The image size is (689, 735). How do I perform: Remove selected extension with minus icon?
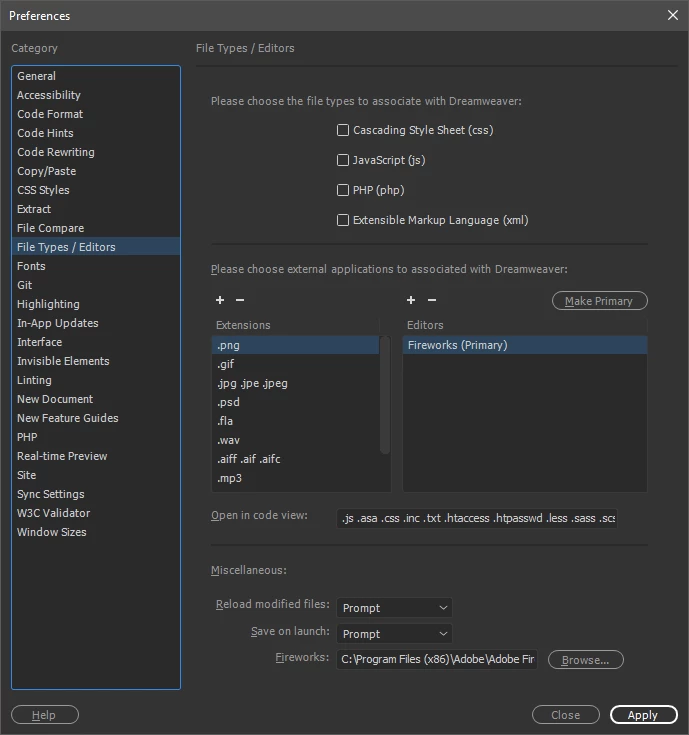[240, 300]
